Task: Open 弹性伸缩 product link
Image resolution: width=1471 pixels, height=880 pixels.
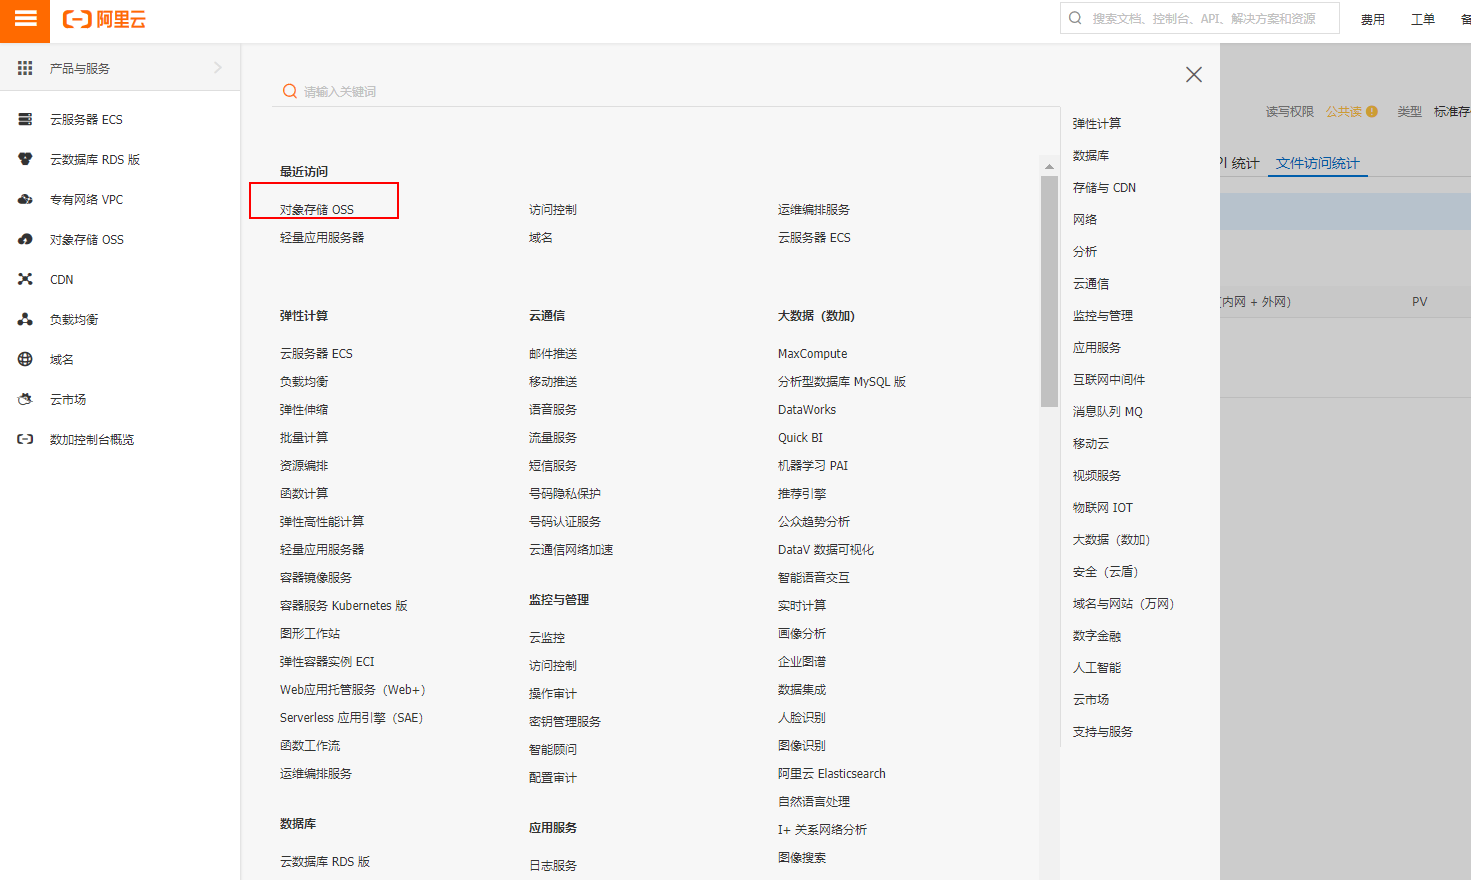Action: [x=304, y=409]
